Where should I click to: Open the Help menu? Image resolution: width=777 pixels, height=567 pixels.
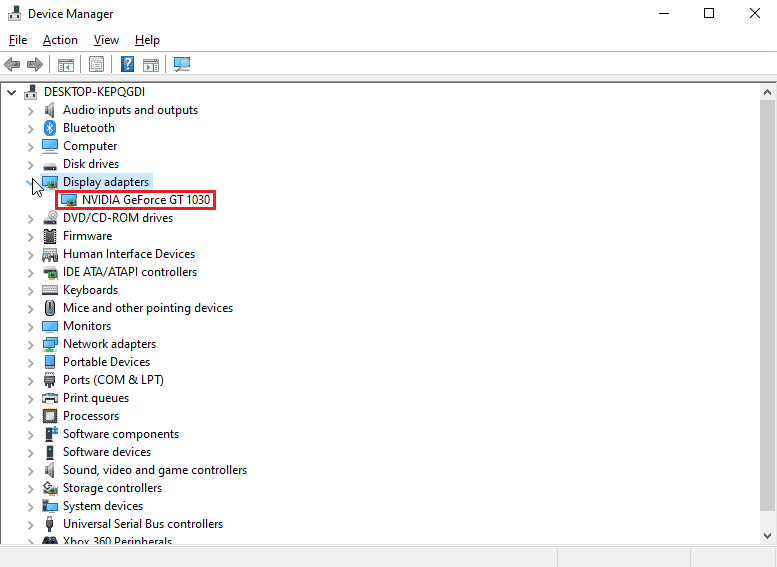[x=147, y=40]
